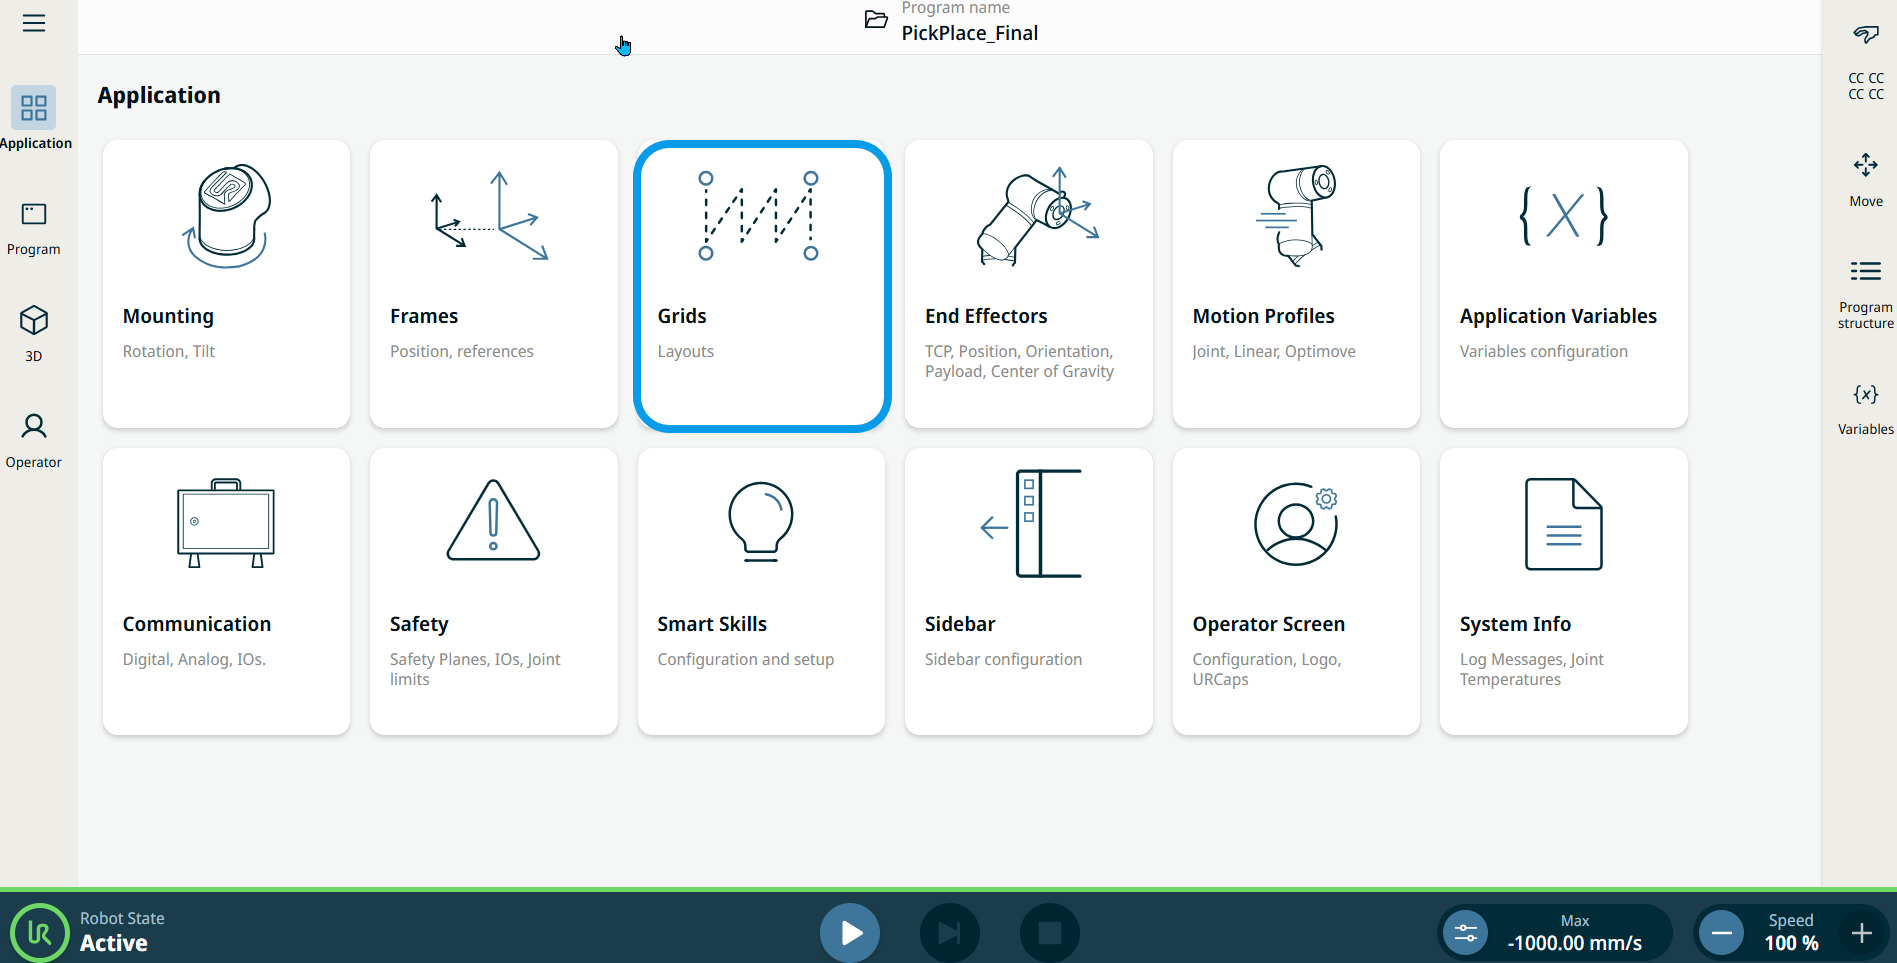Open End Effectors settings
Viewport: 1897px width, 963px height.
point(1028,284)
